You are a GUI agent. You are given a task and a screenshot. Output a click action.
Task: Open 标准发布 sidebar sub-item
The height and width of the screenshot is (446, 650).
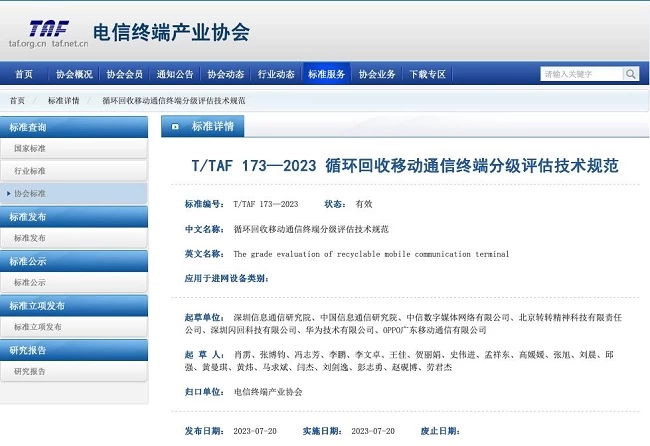click(30, 238)
